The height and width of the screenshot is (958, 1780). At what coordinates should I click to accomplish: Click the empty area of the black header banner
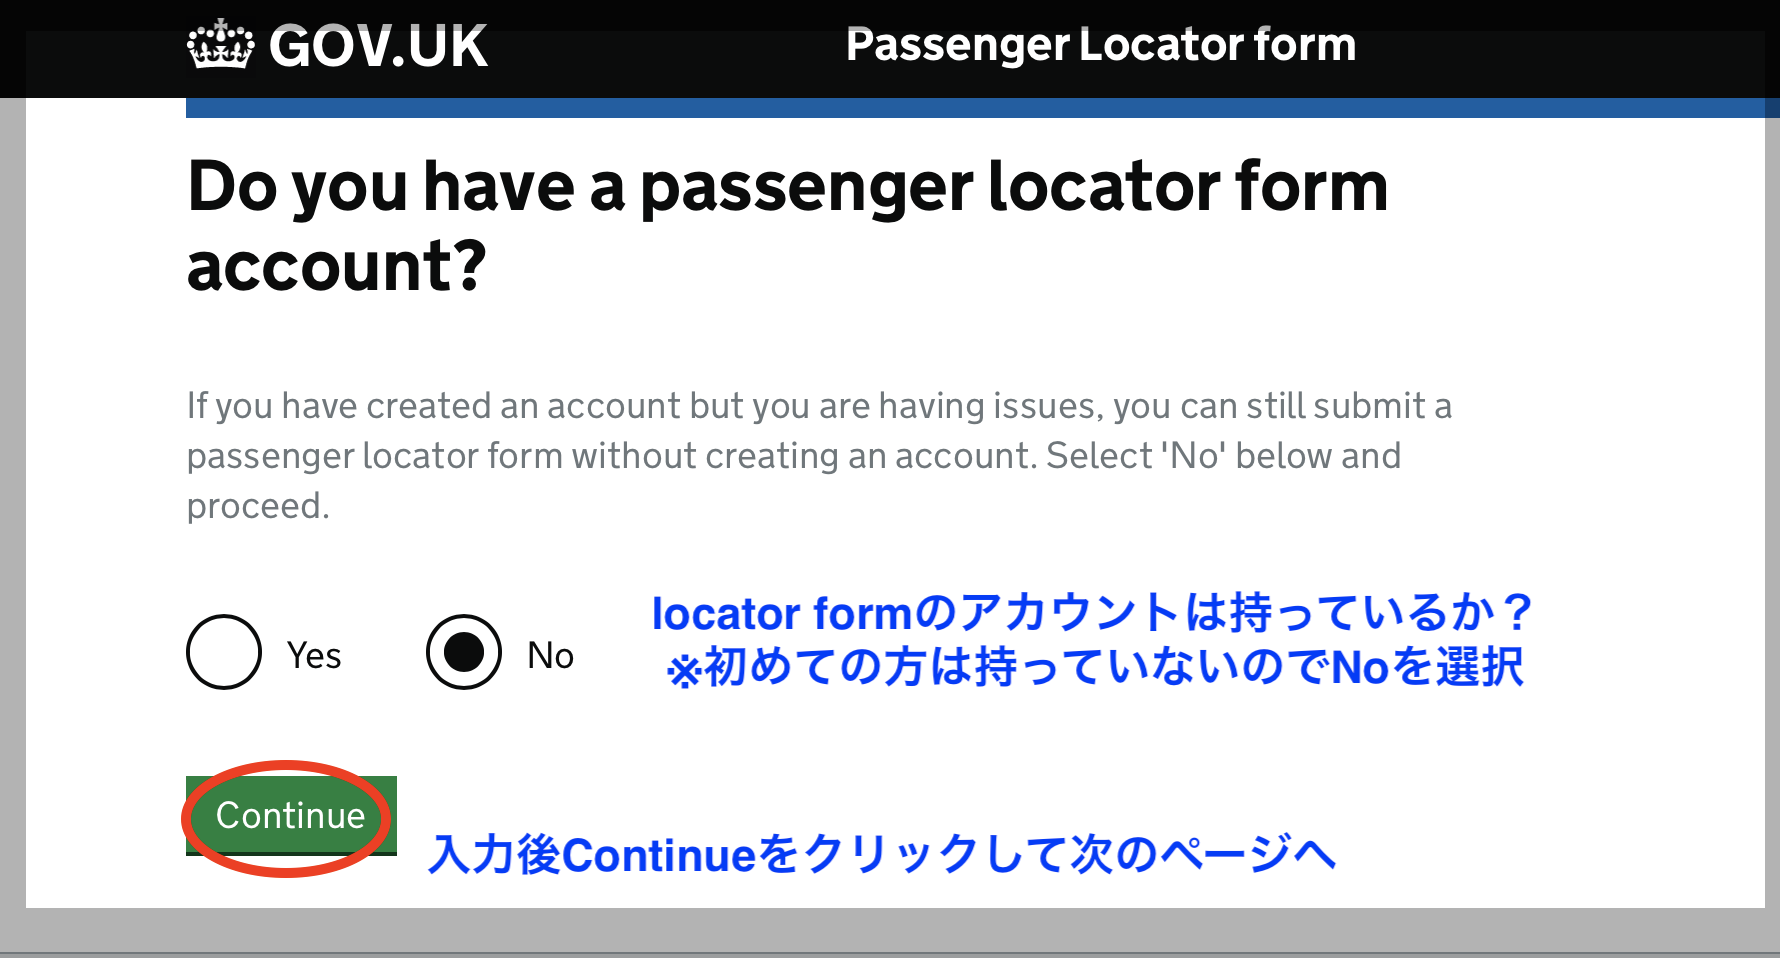point(1560,48)
